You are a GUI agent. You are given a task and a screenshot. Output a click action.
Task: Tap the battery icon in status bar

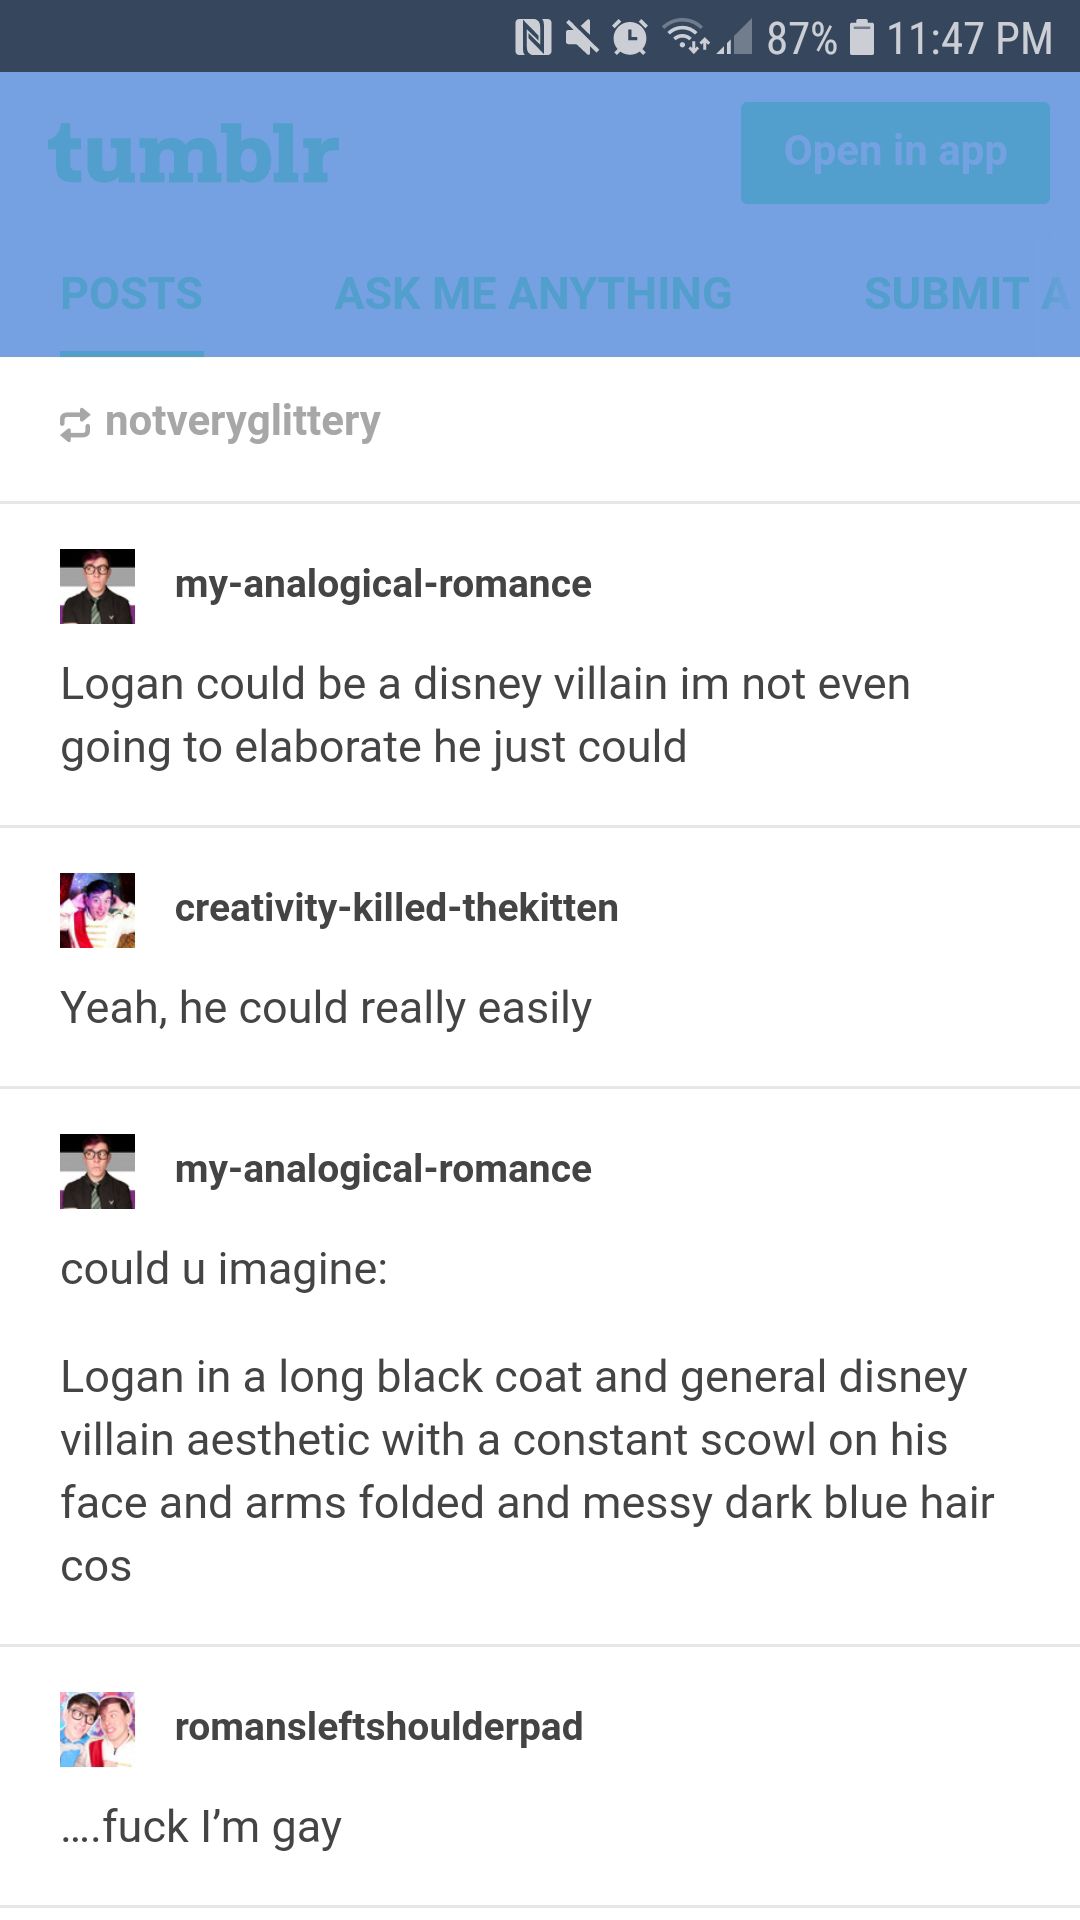(861, 38)
